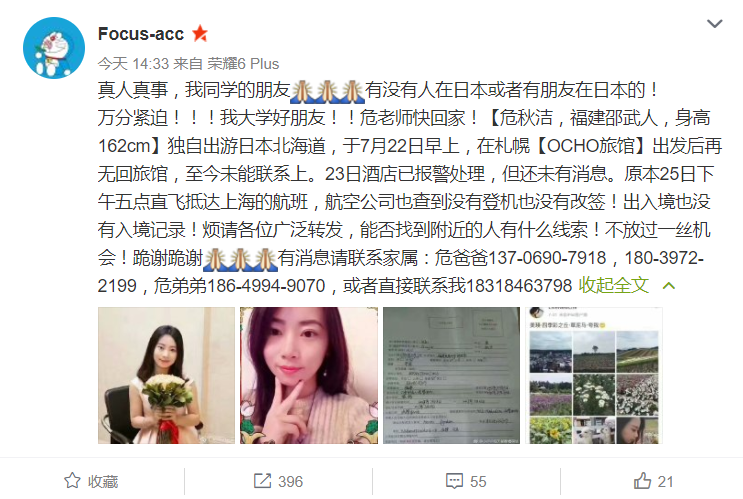Click the comment bubble icon
743x499 pixels.
[x=454, y=481]
